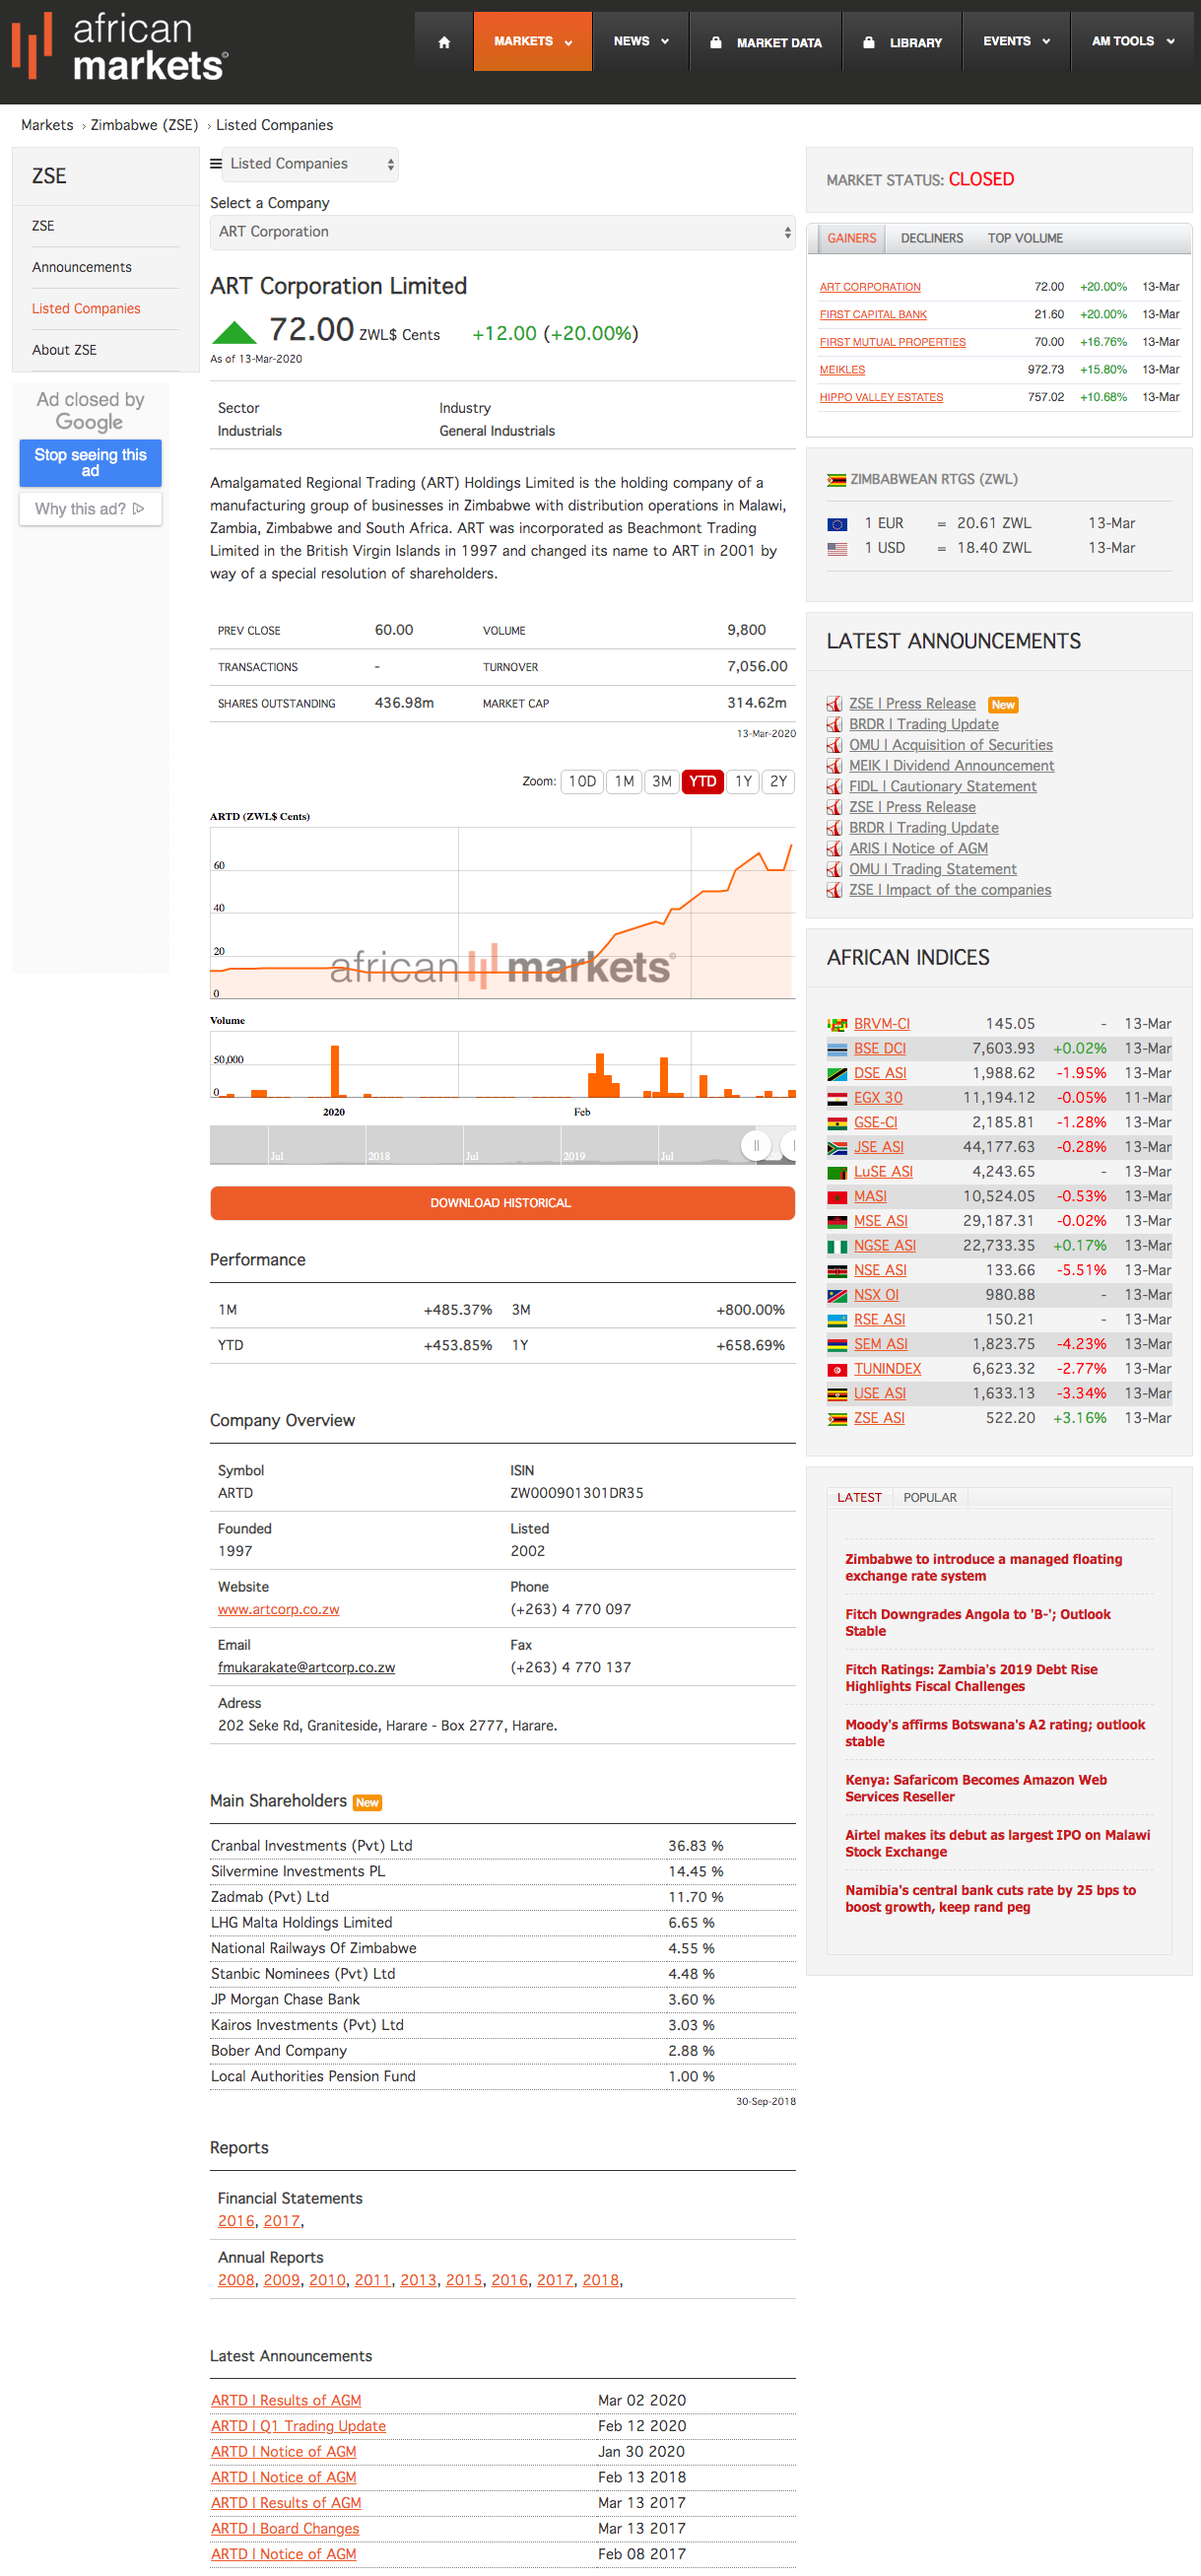Click the left handle of chart range slider
This screenshot has width=1201, height=2576.
[x=755, y=1146]
